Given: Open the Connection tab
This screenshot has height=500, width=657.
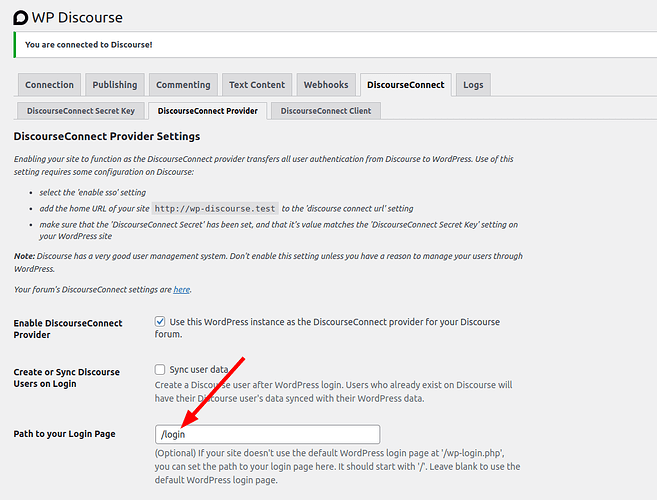Looking at the screenshot, I should (49, 85).
